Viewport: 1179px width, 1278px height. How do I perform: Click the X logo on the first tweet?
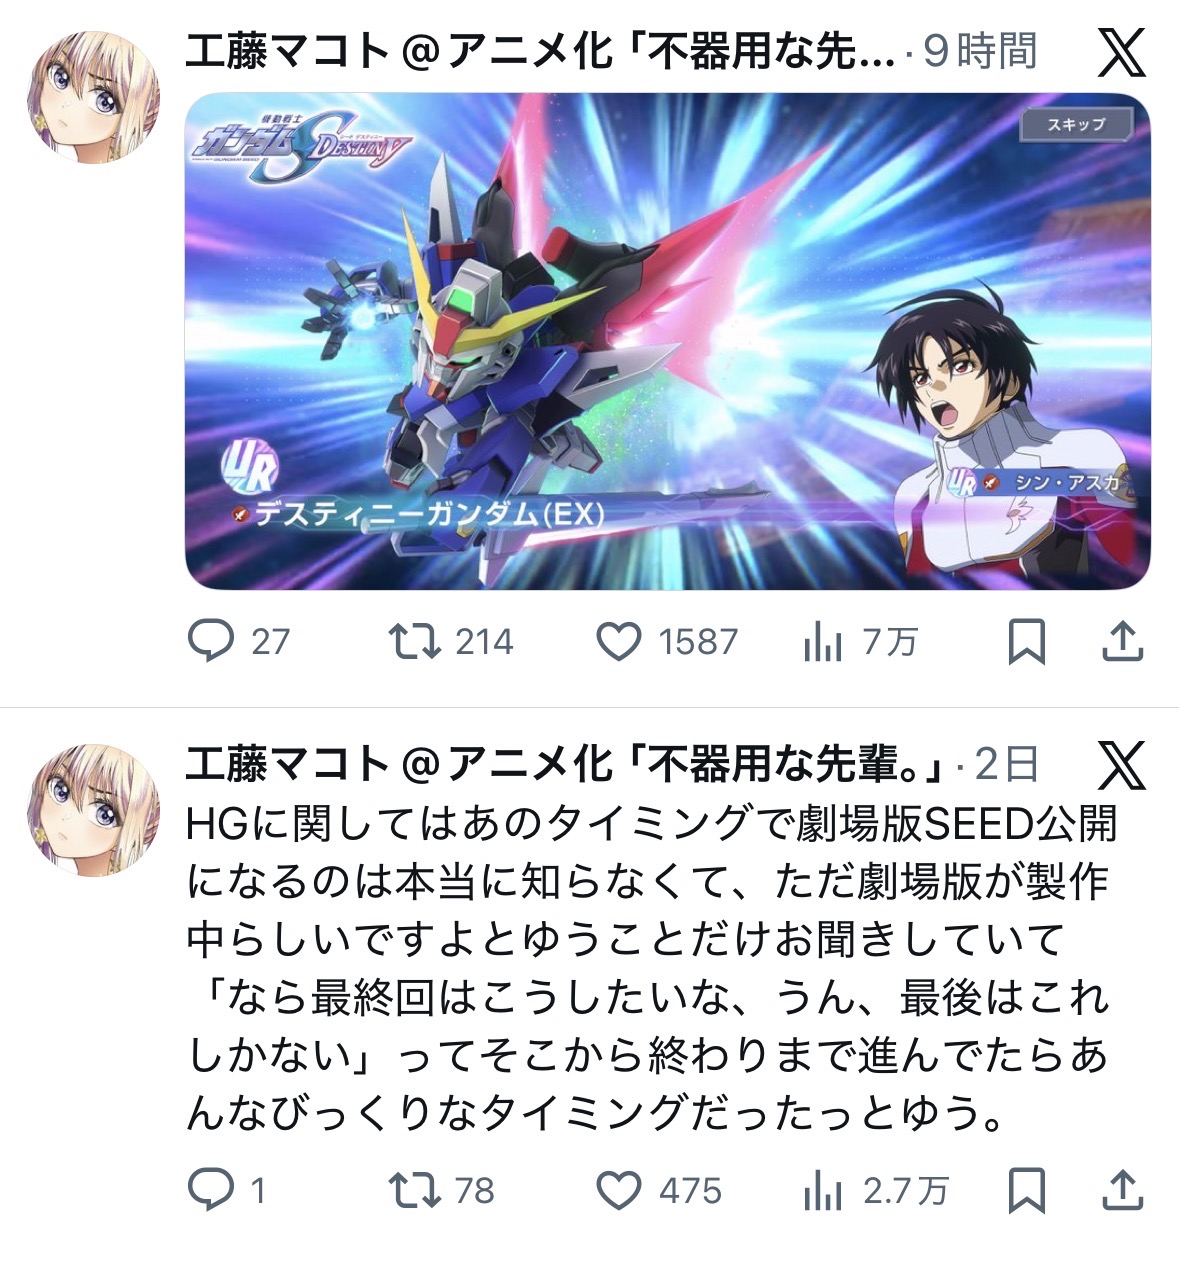click(1122, 51)
